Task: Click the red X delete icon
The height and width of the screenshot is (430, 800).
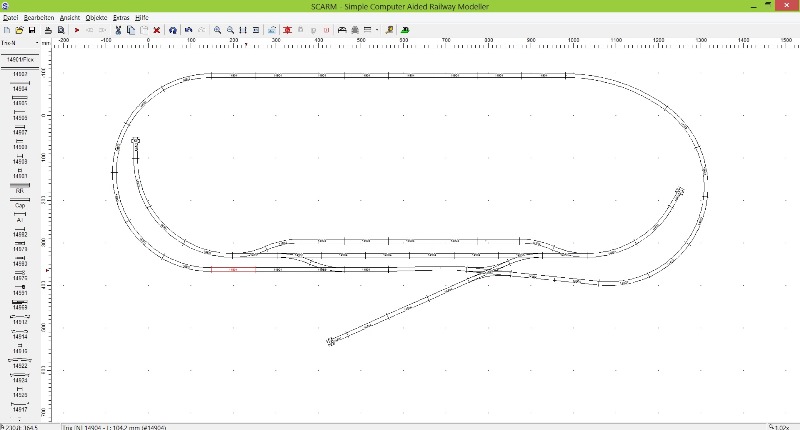Action: tap(157, 30)
